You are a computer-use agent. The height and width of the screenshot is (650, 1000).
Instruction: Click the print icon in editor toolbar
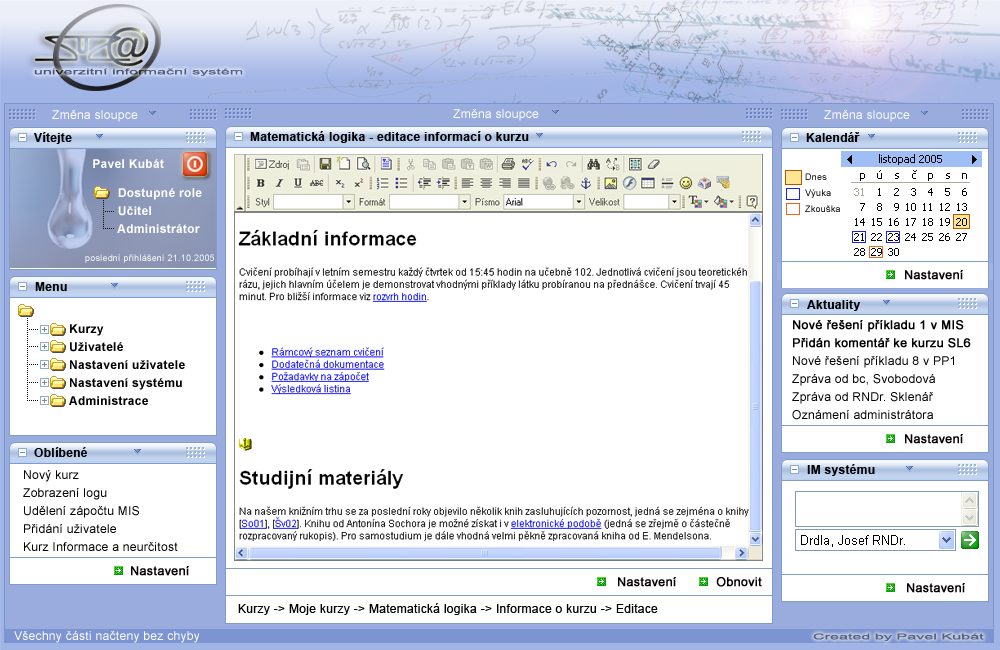pos(508,164)
